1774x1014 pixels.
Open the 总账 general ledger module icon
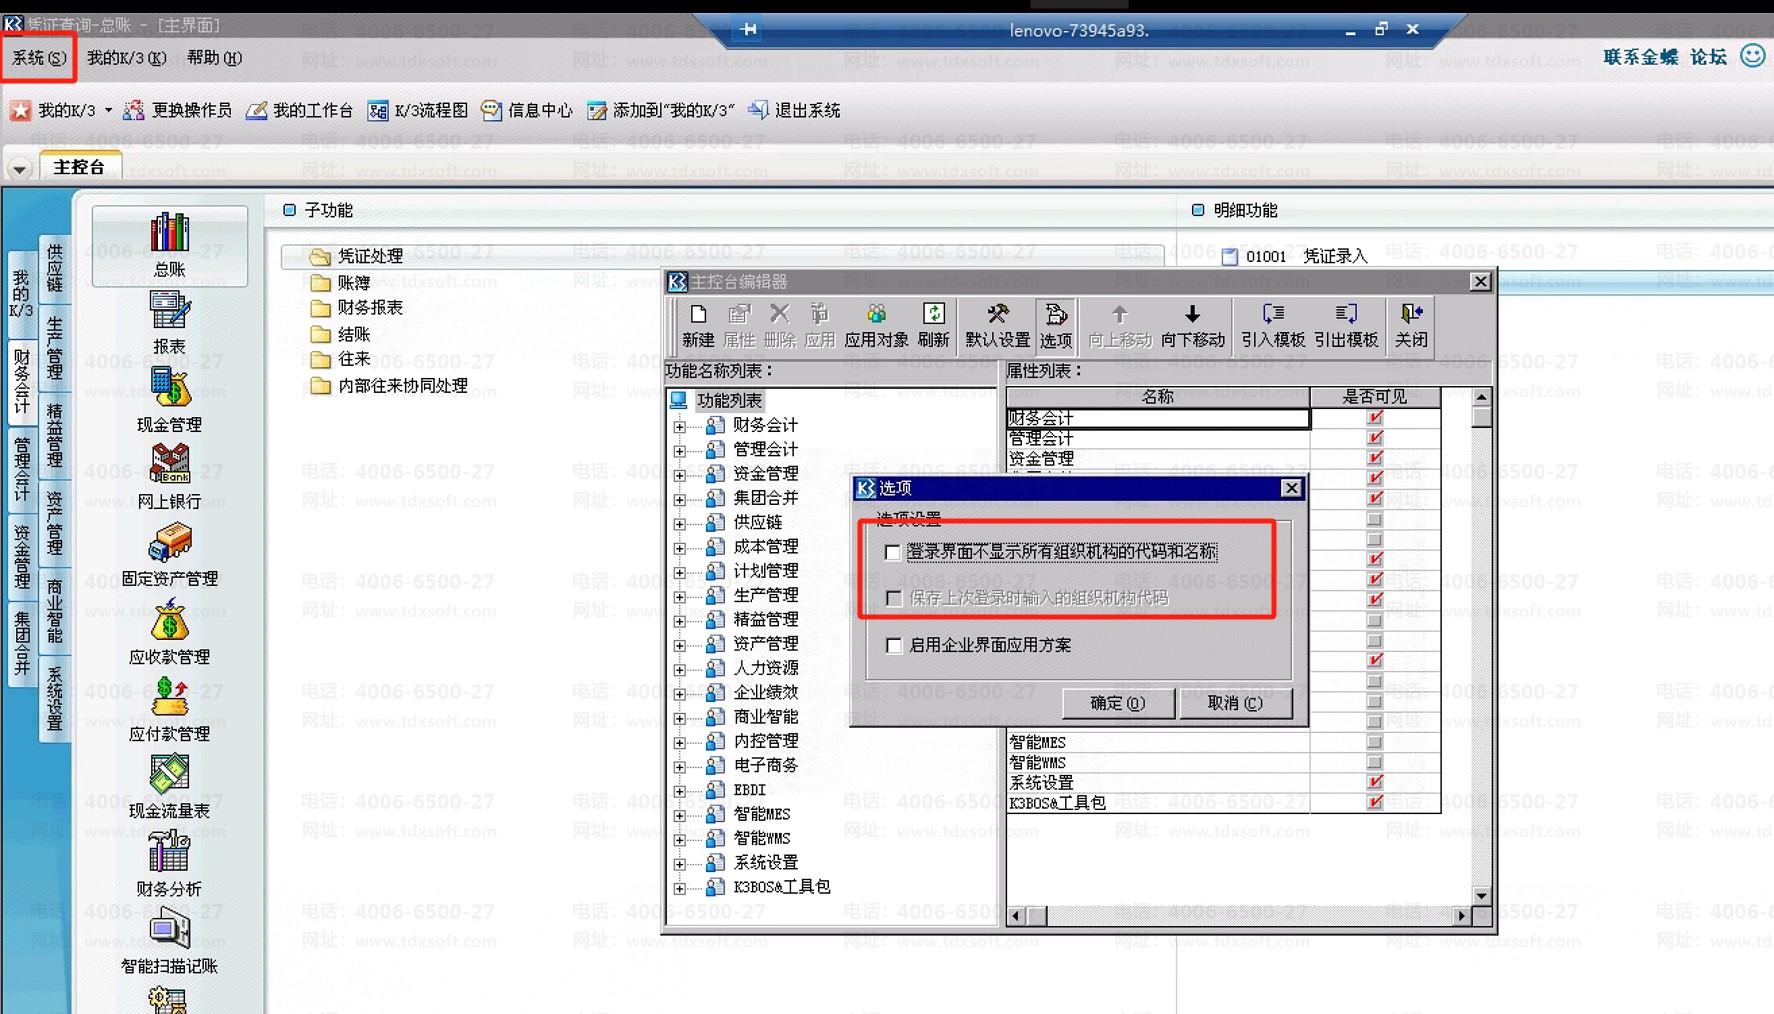(169, 245)
